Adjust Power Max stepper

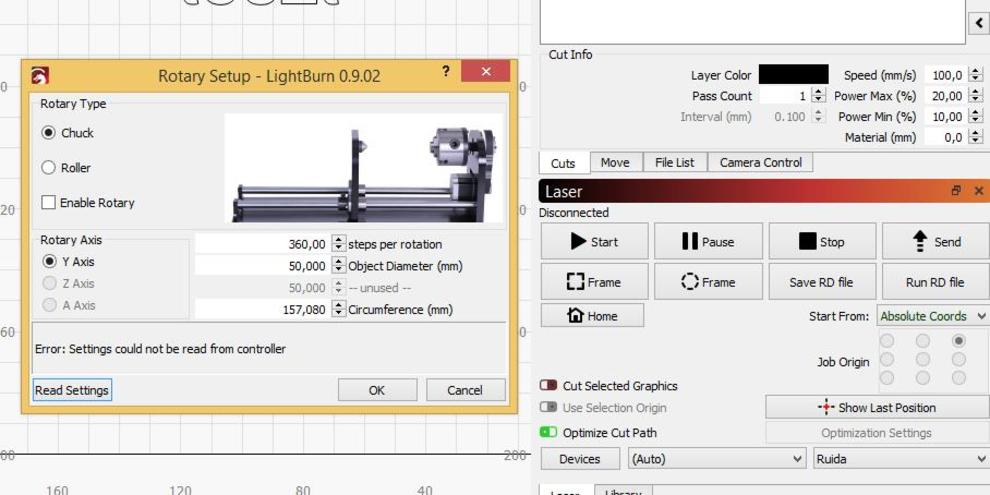[975, 96]
